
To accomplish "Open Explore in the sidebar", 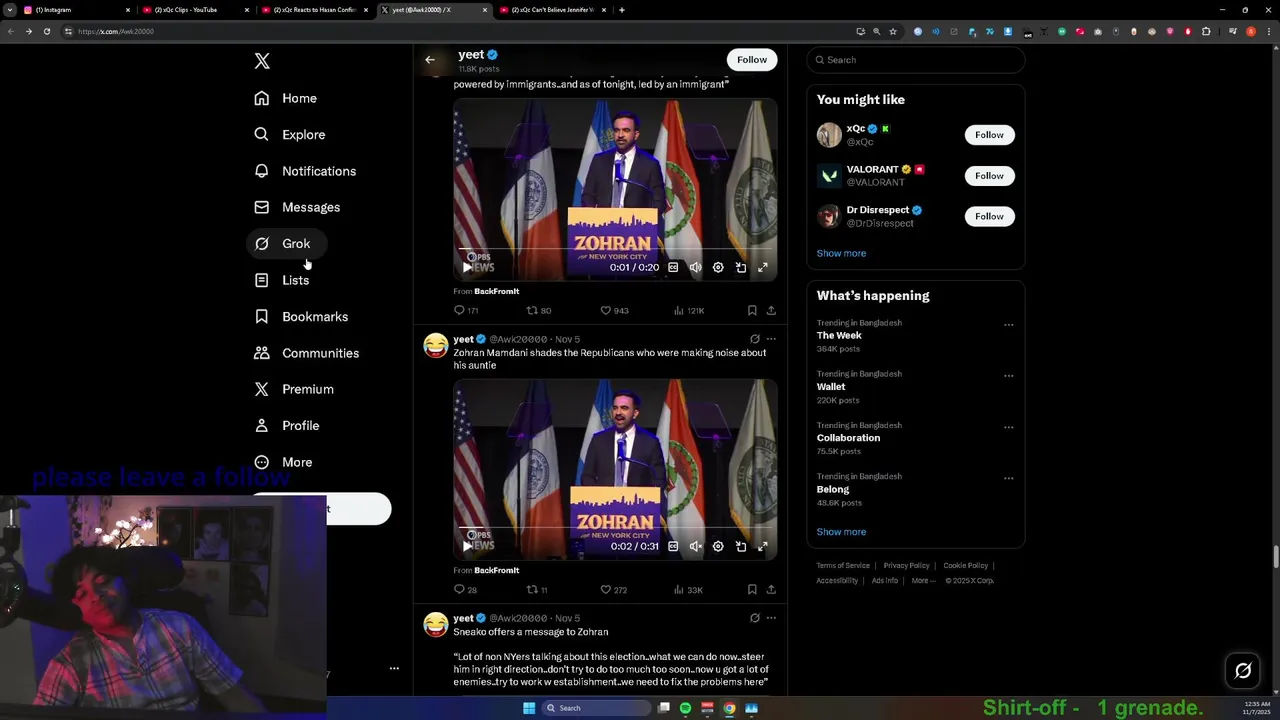I will pyautogui.click(x=289, y=134).
